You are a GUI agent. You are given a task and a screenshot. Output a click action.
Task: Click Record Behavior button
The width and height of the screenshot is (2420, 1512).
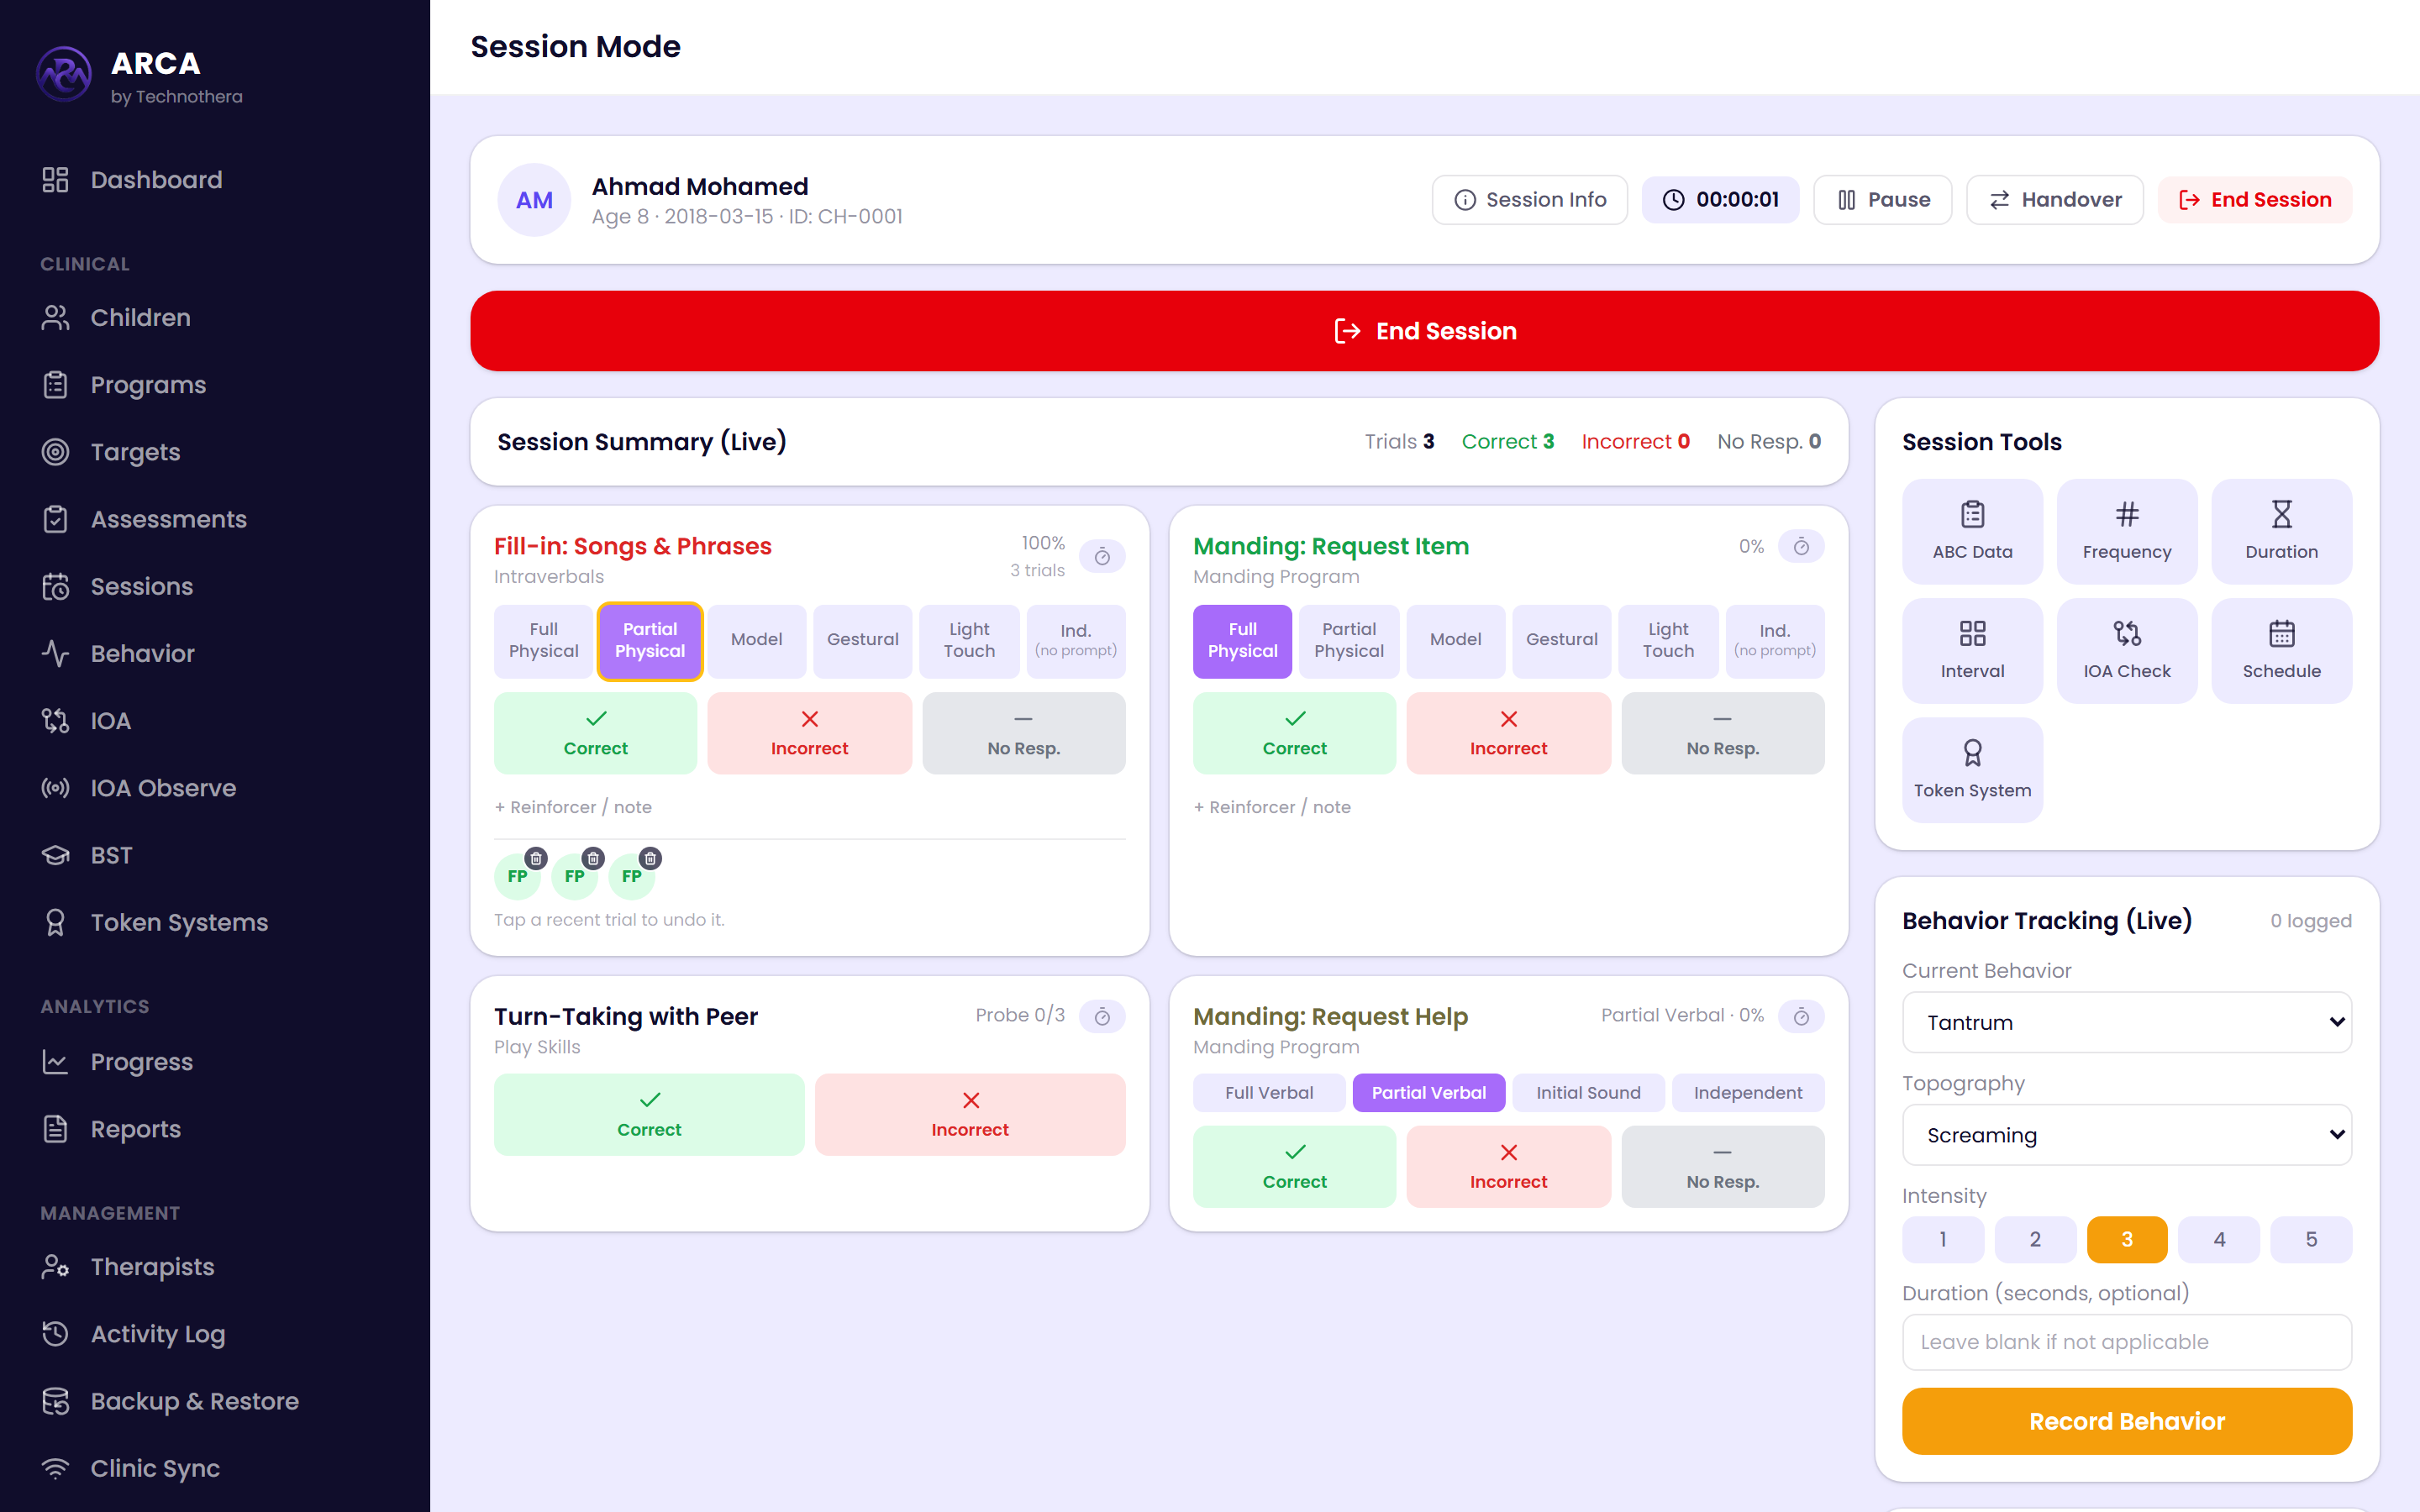(2127, 1421)
